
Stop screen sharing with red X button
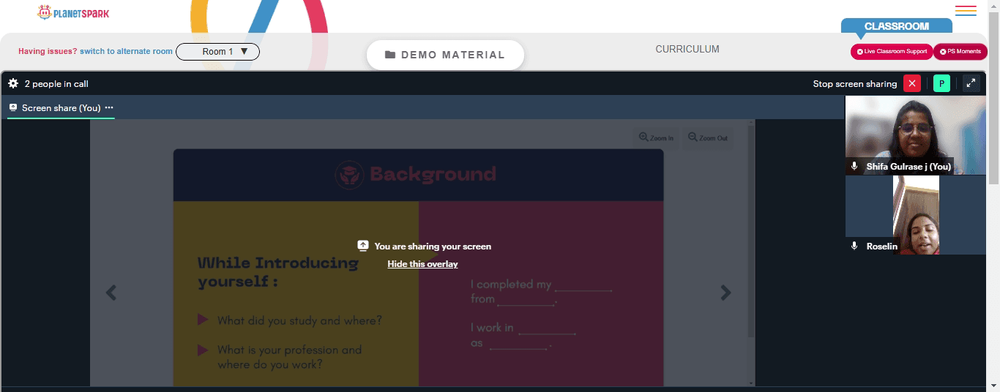(912, 83)
